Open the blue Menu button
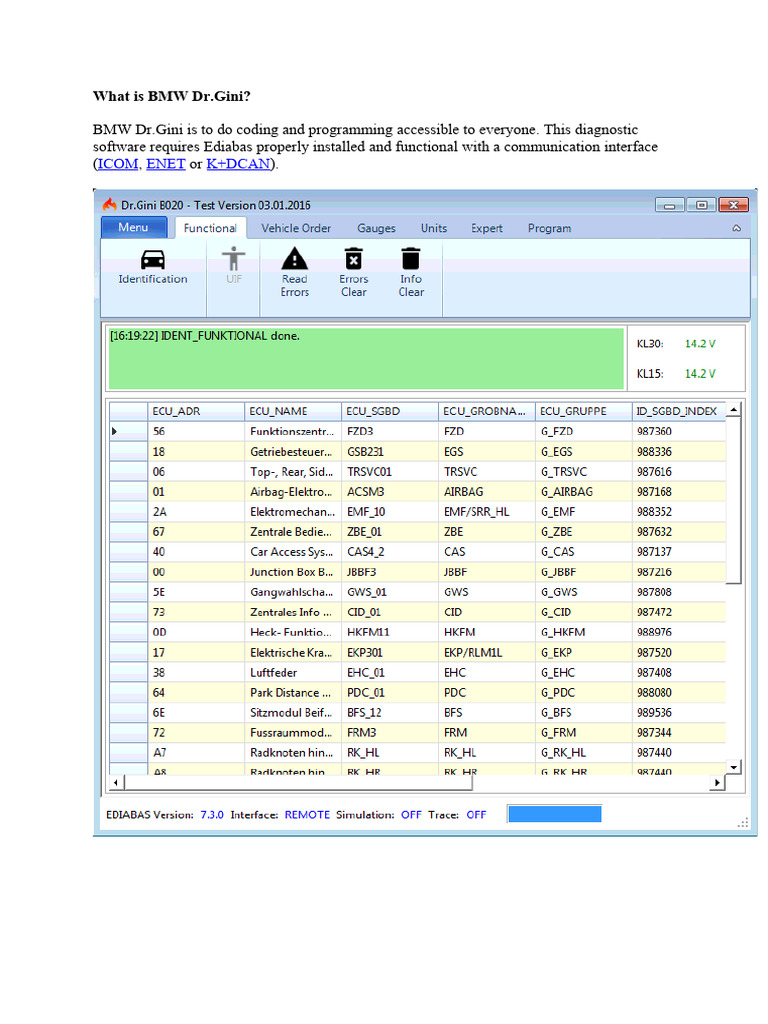Image resolution: width=768 pixels, height=1024 pixels. [x=133, y=228]
